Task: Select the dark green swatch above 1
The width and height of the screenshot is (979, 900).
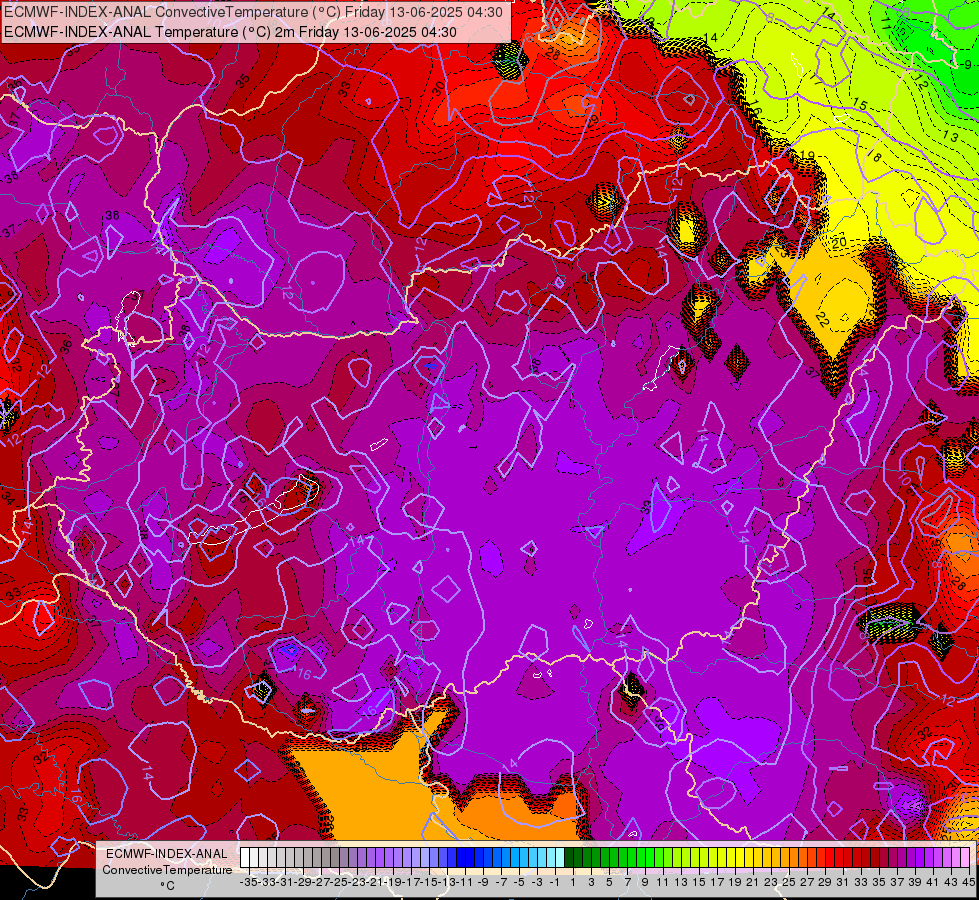Action: pyautogui.click(x=569, y=858)
